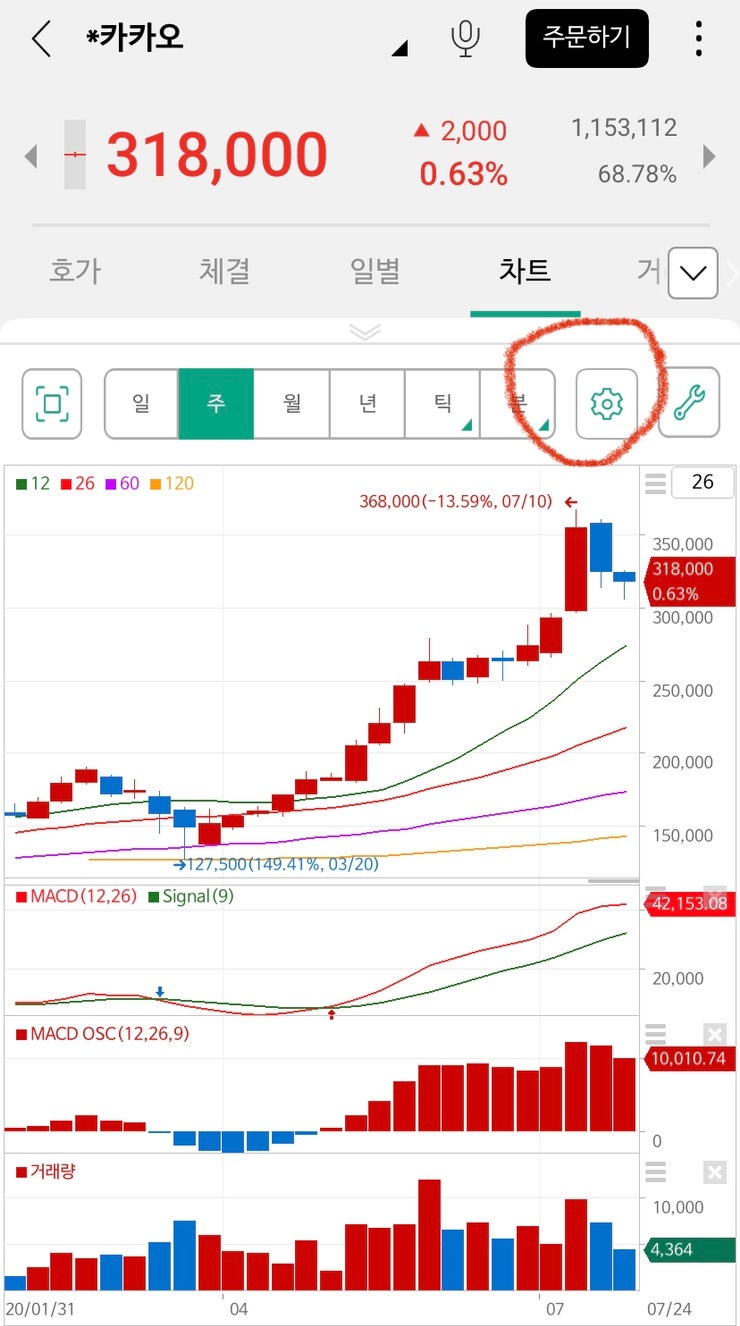Expand the tab list chevron button

693,273
